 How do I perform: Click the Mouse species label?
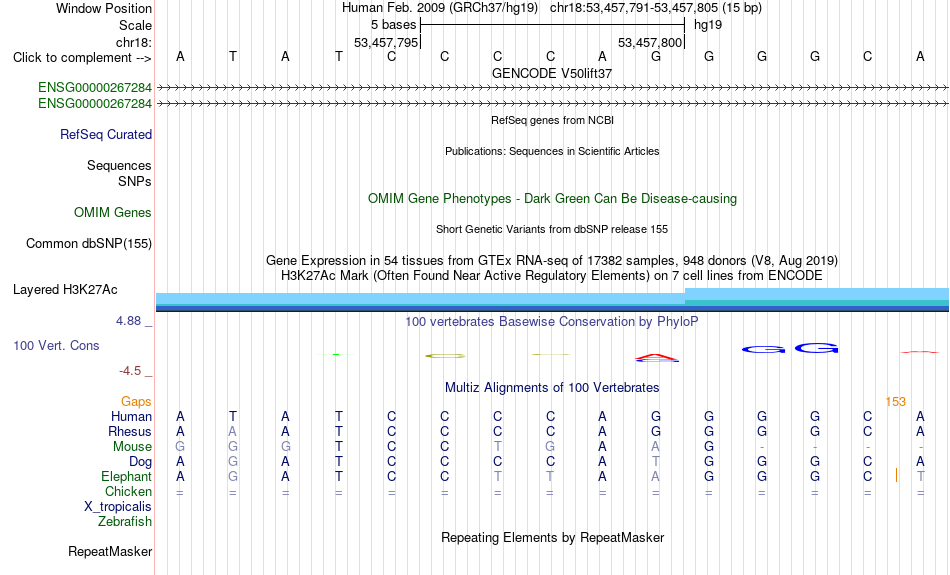point(132,447)
